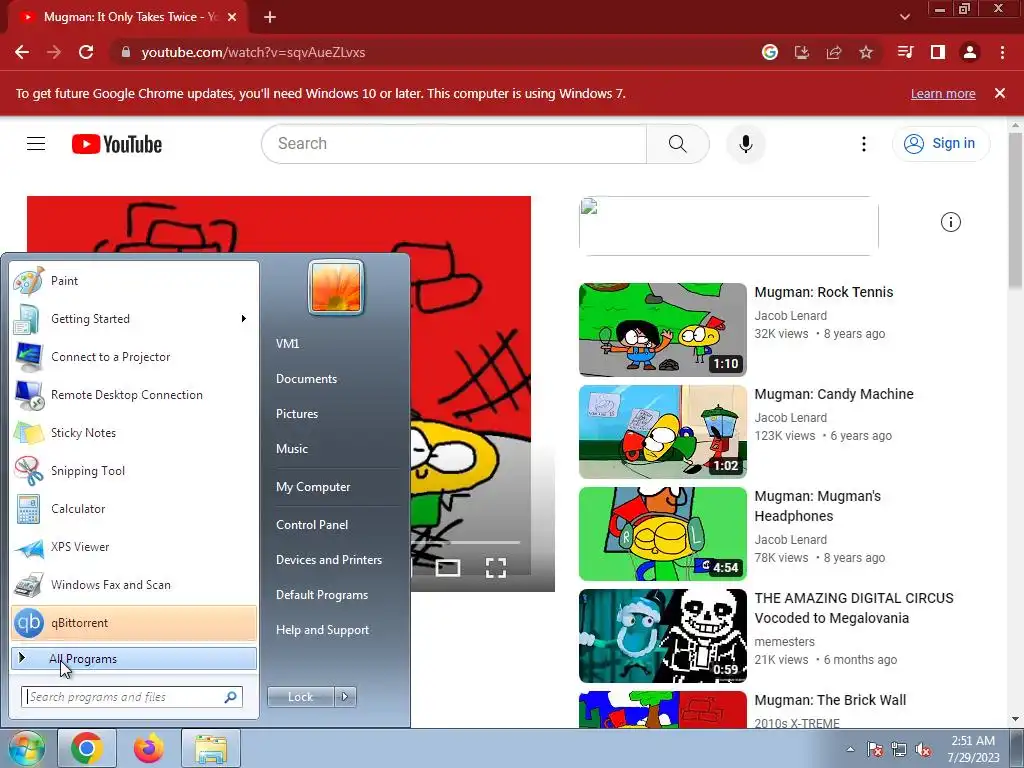Toggle volume mute in system tray
Image resolution: width=1024 pixels, height=768 pixels.
(923, 750)
